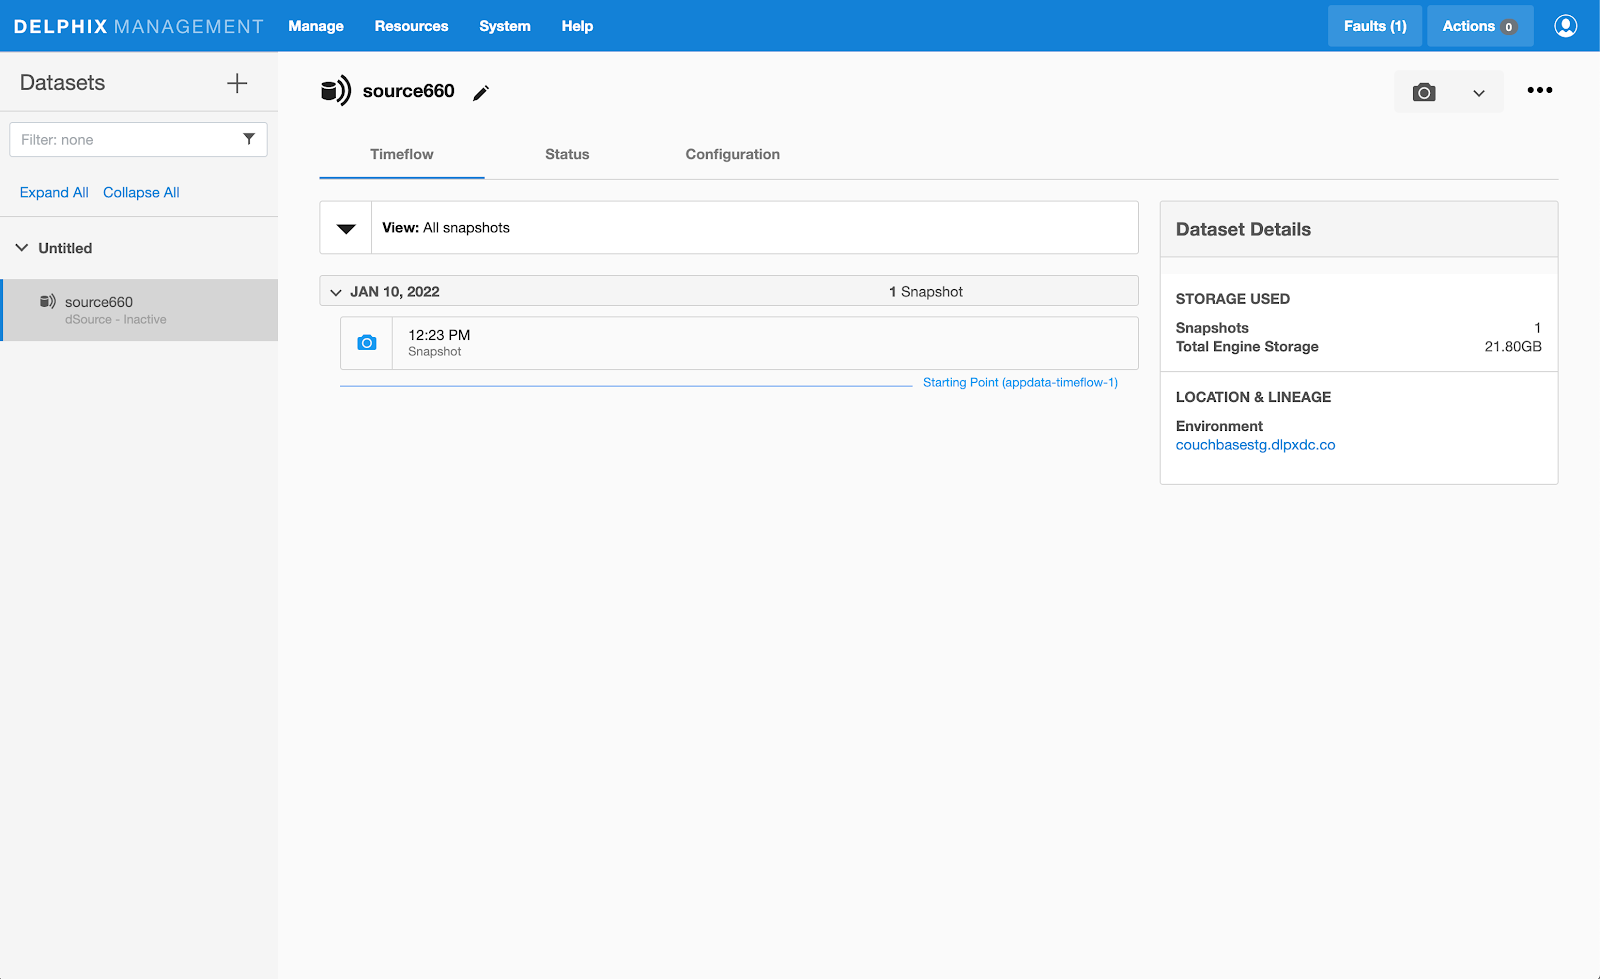
Task: Collapse the Untitled dataset group
Action: [x=21, y=247]
